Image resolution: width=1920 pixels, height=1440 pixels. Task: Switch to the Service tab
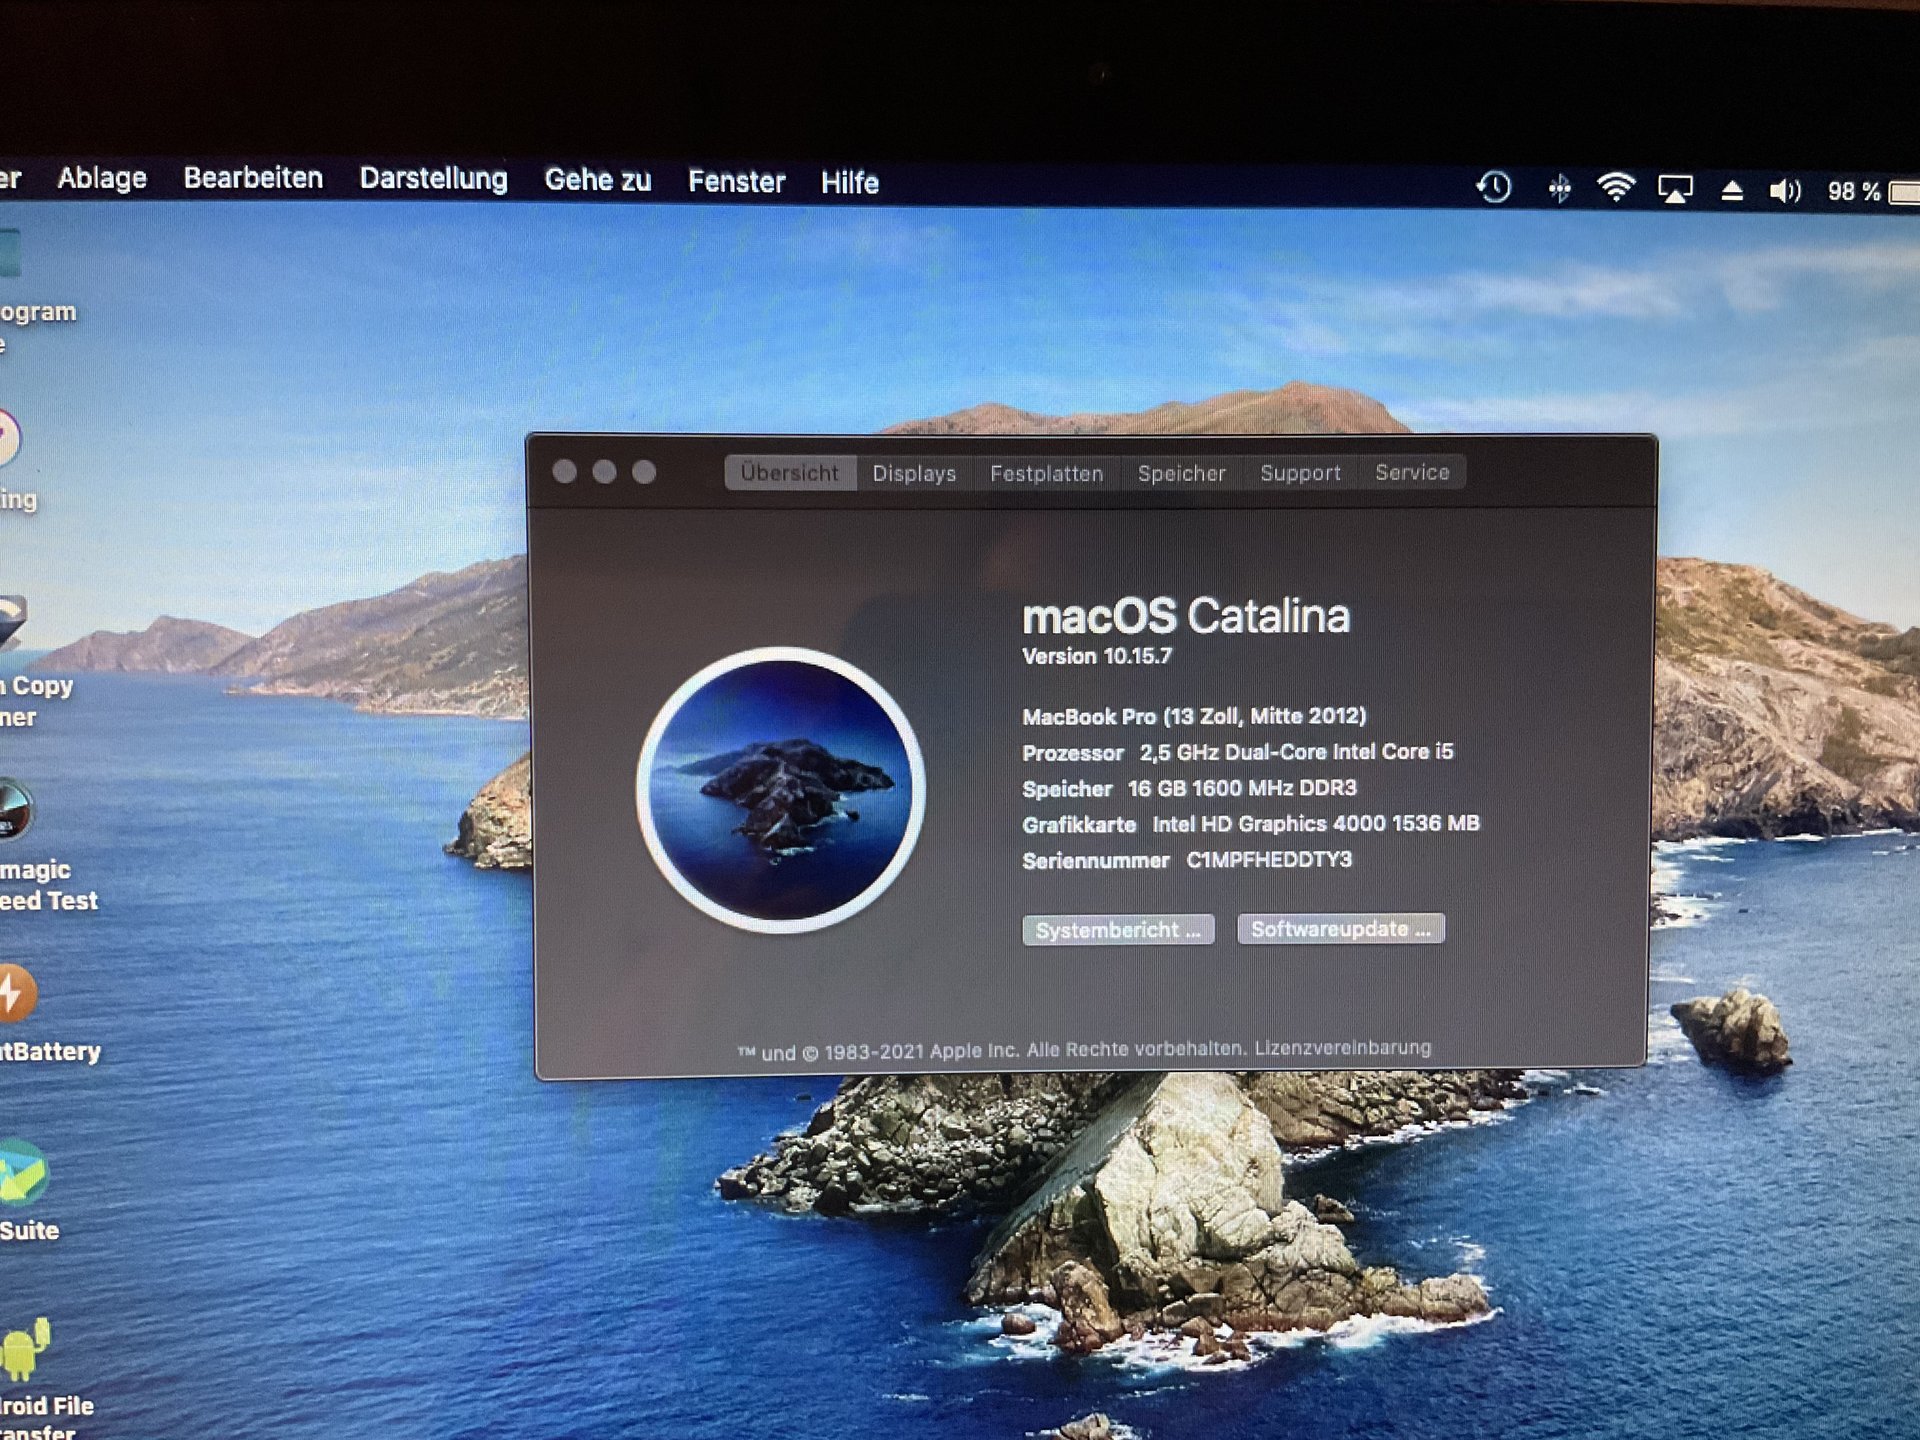point(1412,472)
